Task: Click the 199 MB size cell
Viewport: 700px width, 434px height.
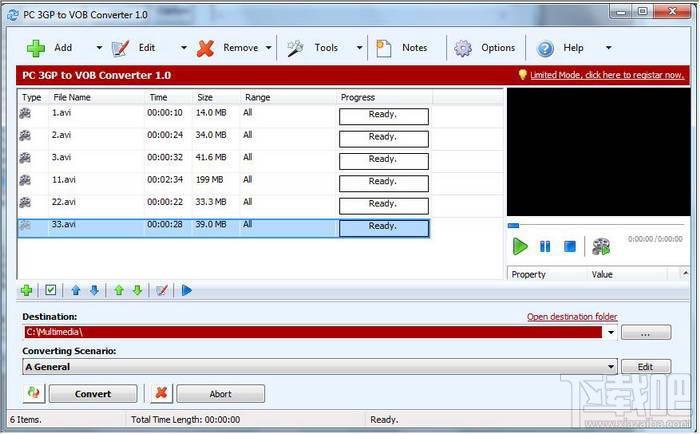Action: pyautogui.click(x=209, y=179)
